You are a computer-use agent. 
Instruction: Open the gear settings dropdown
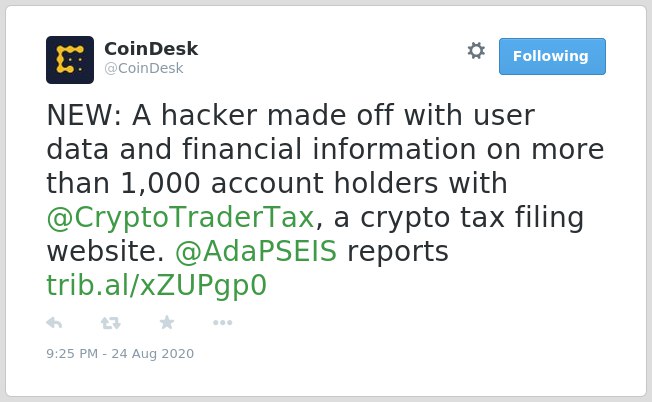pyautogui.click(x=476, y=51)
